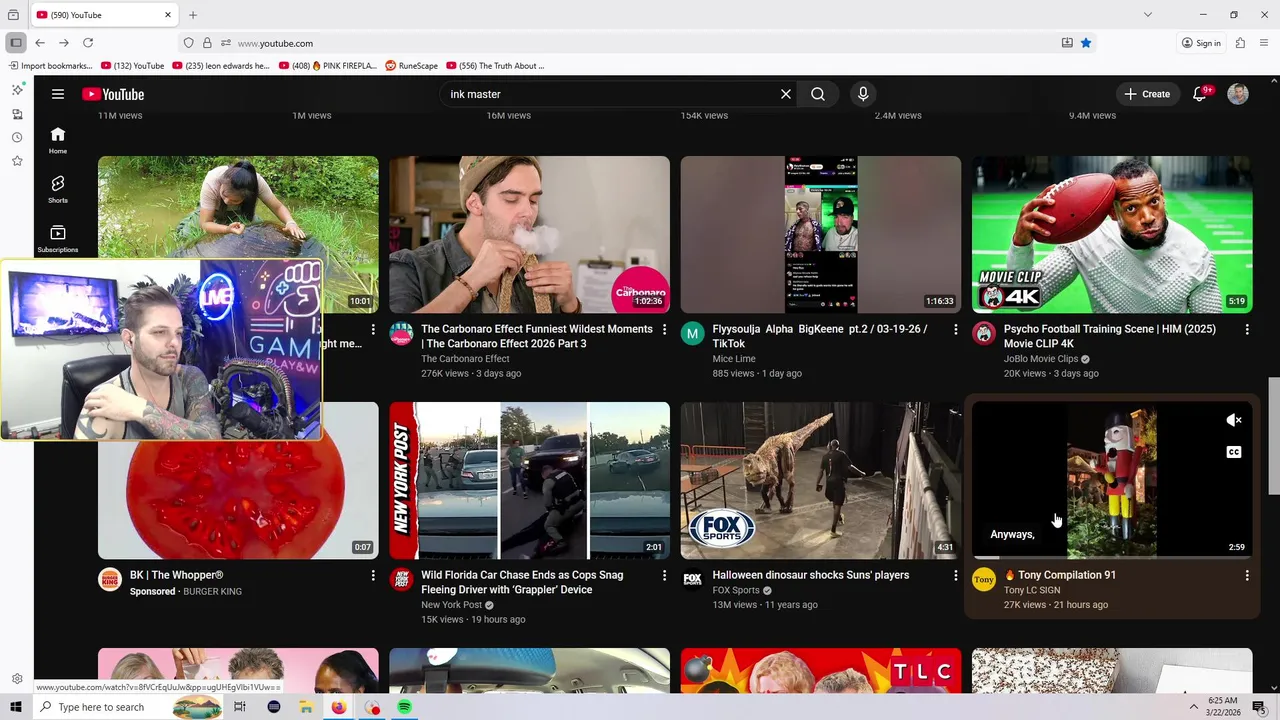The height and width of the screenshot is (720, 1280).
Task: Toggle the browser sidebar button
Action: click(x=16, y=43)
